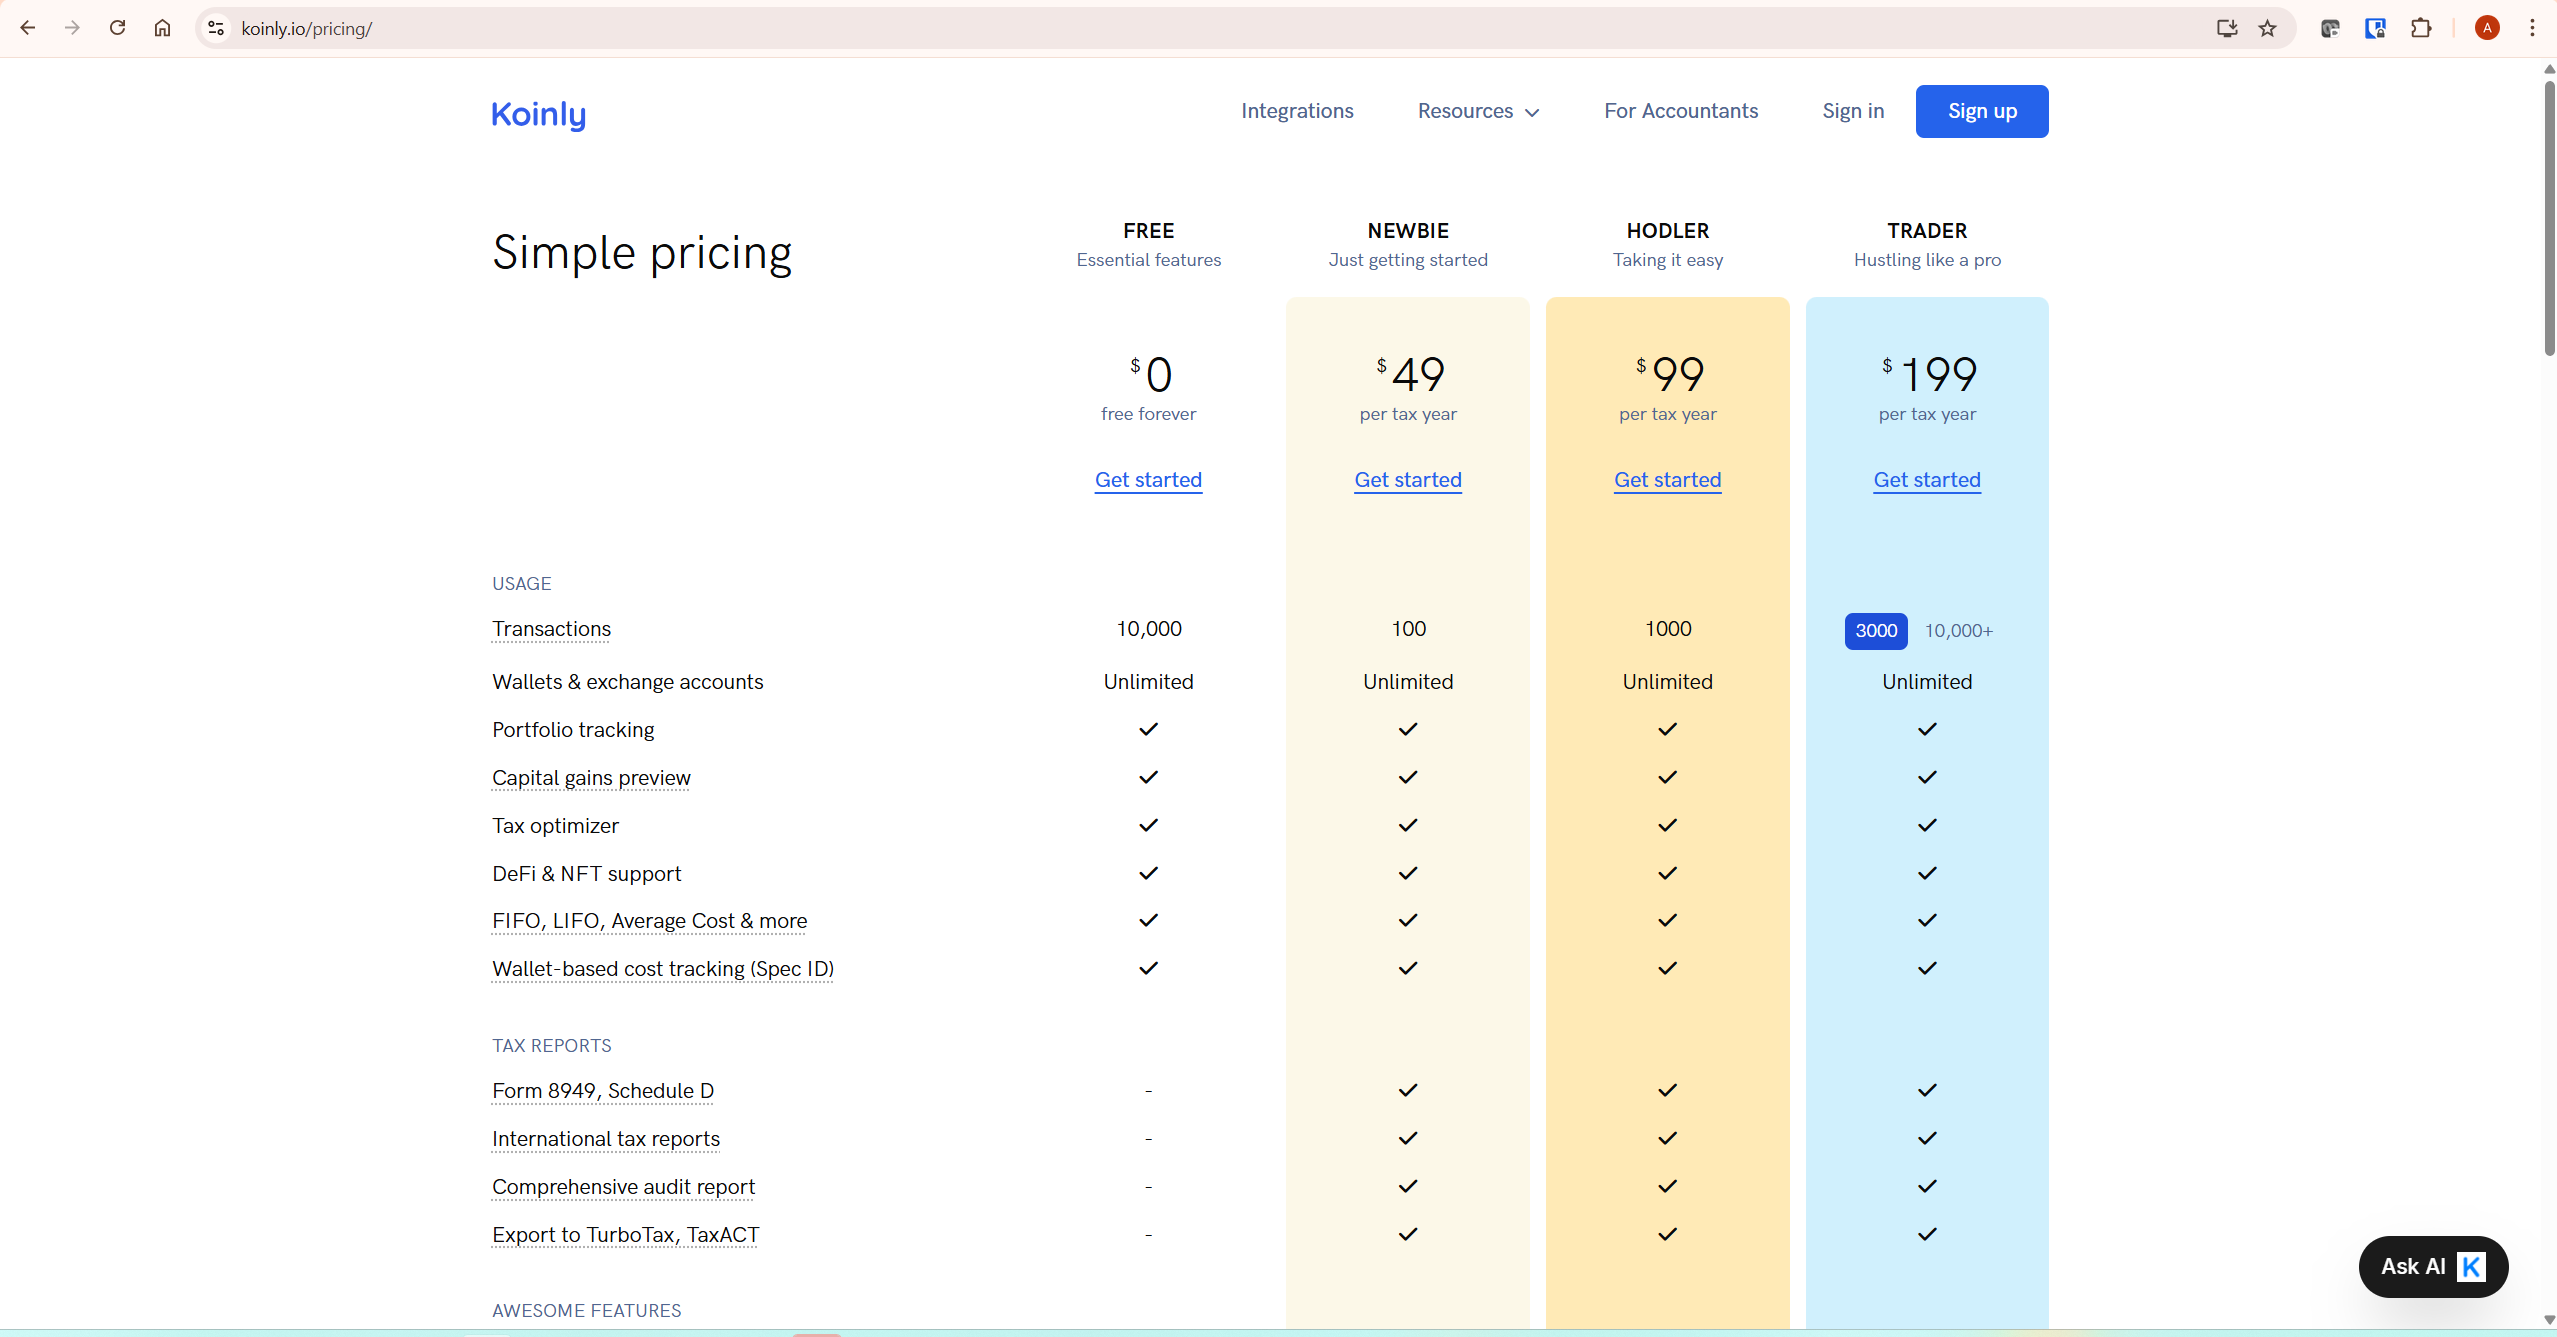Screen dimensions: 2557x1337
Task: Open the Export to TurboTax, TaxACT link
Action: (624, 1235)
